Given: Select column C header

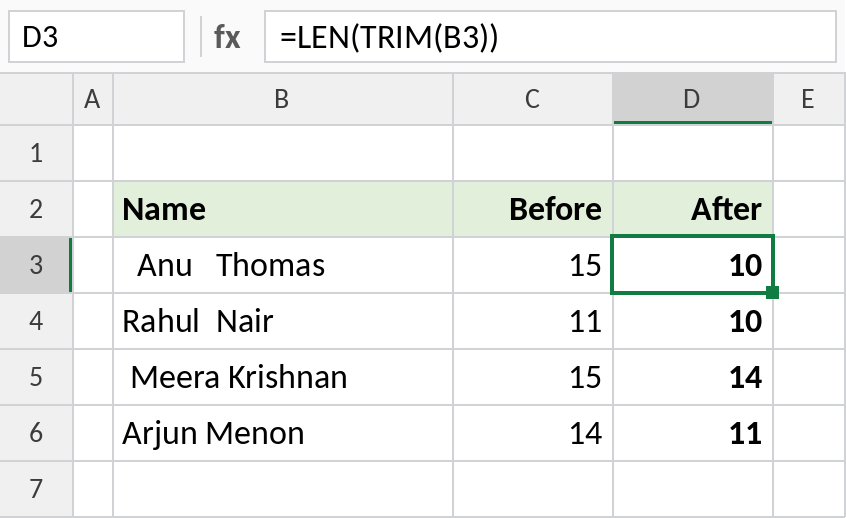Looking at the screenshot, I should [533, 99].
